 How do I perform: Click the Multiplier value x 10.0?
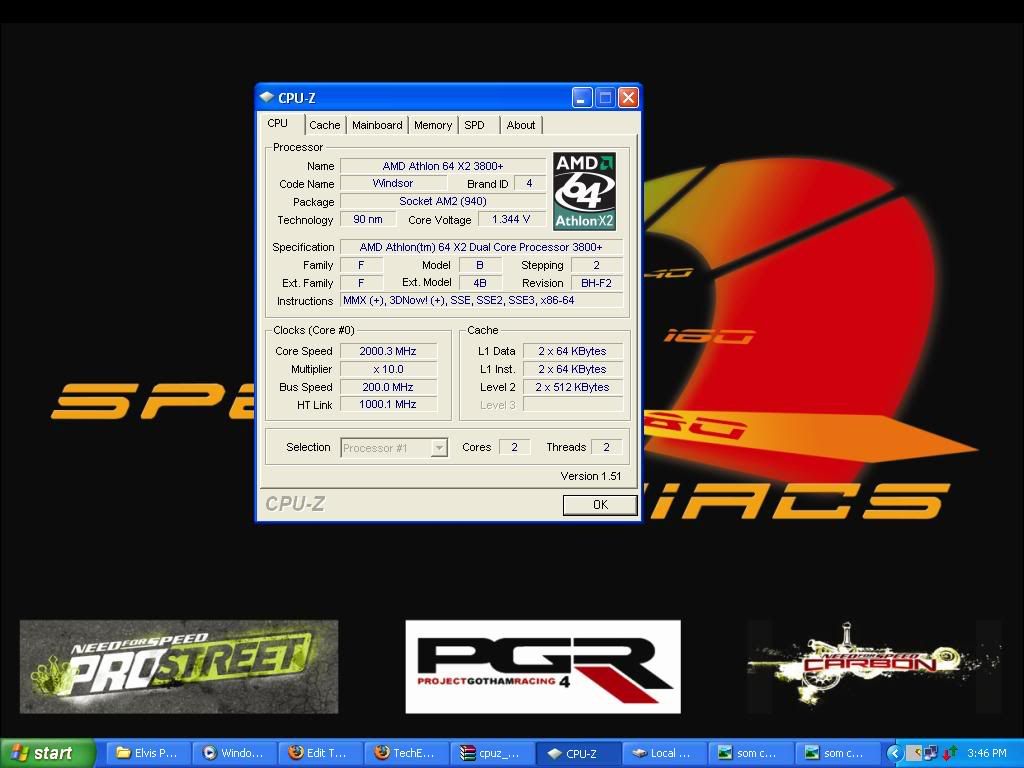pyautogui.click(x=388, y=369)
